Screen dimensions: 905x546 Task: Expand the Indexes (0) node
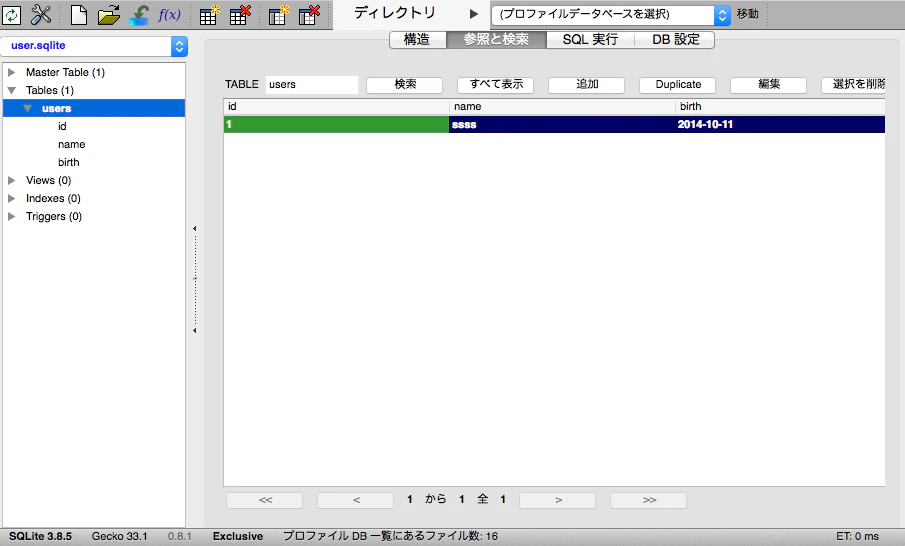[11, 198]
